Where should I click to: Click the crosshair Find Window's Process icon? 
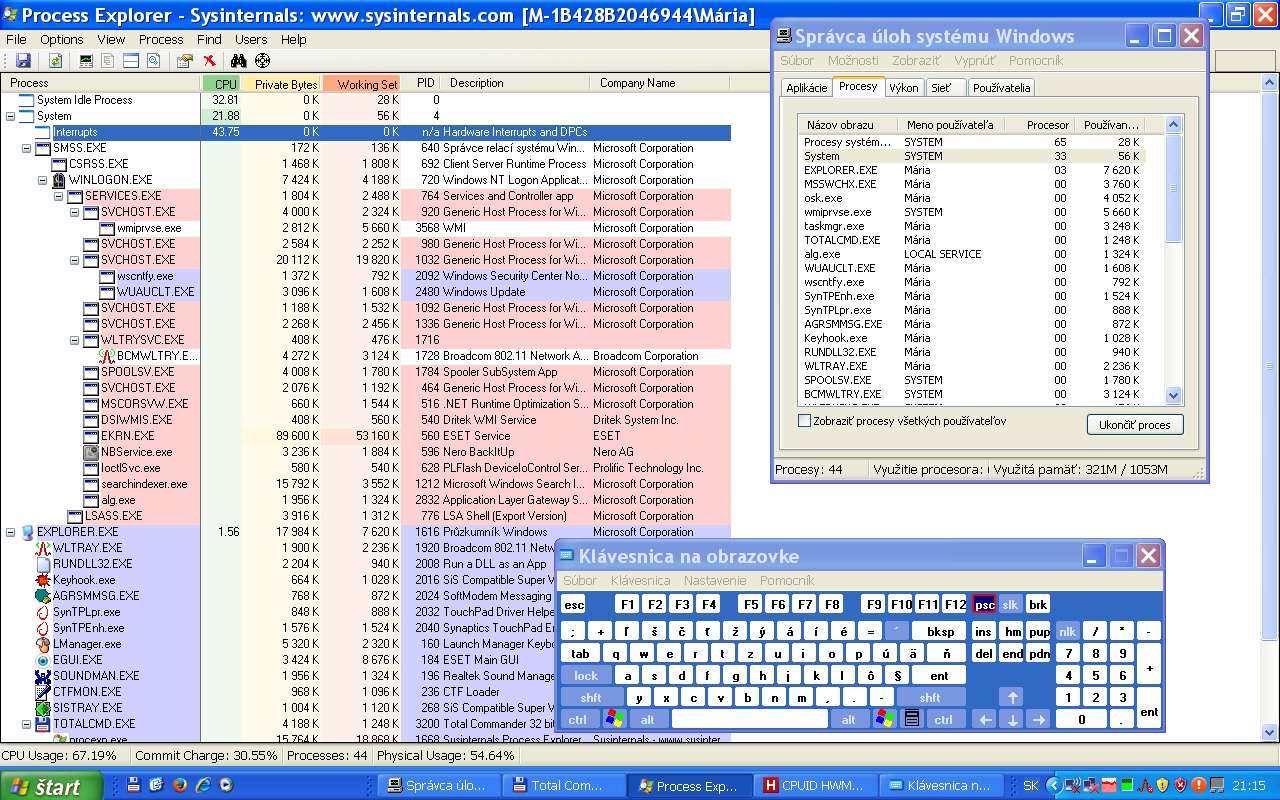263,61
